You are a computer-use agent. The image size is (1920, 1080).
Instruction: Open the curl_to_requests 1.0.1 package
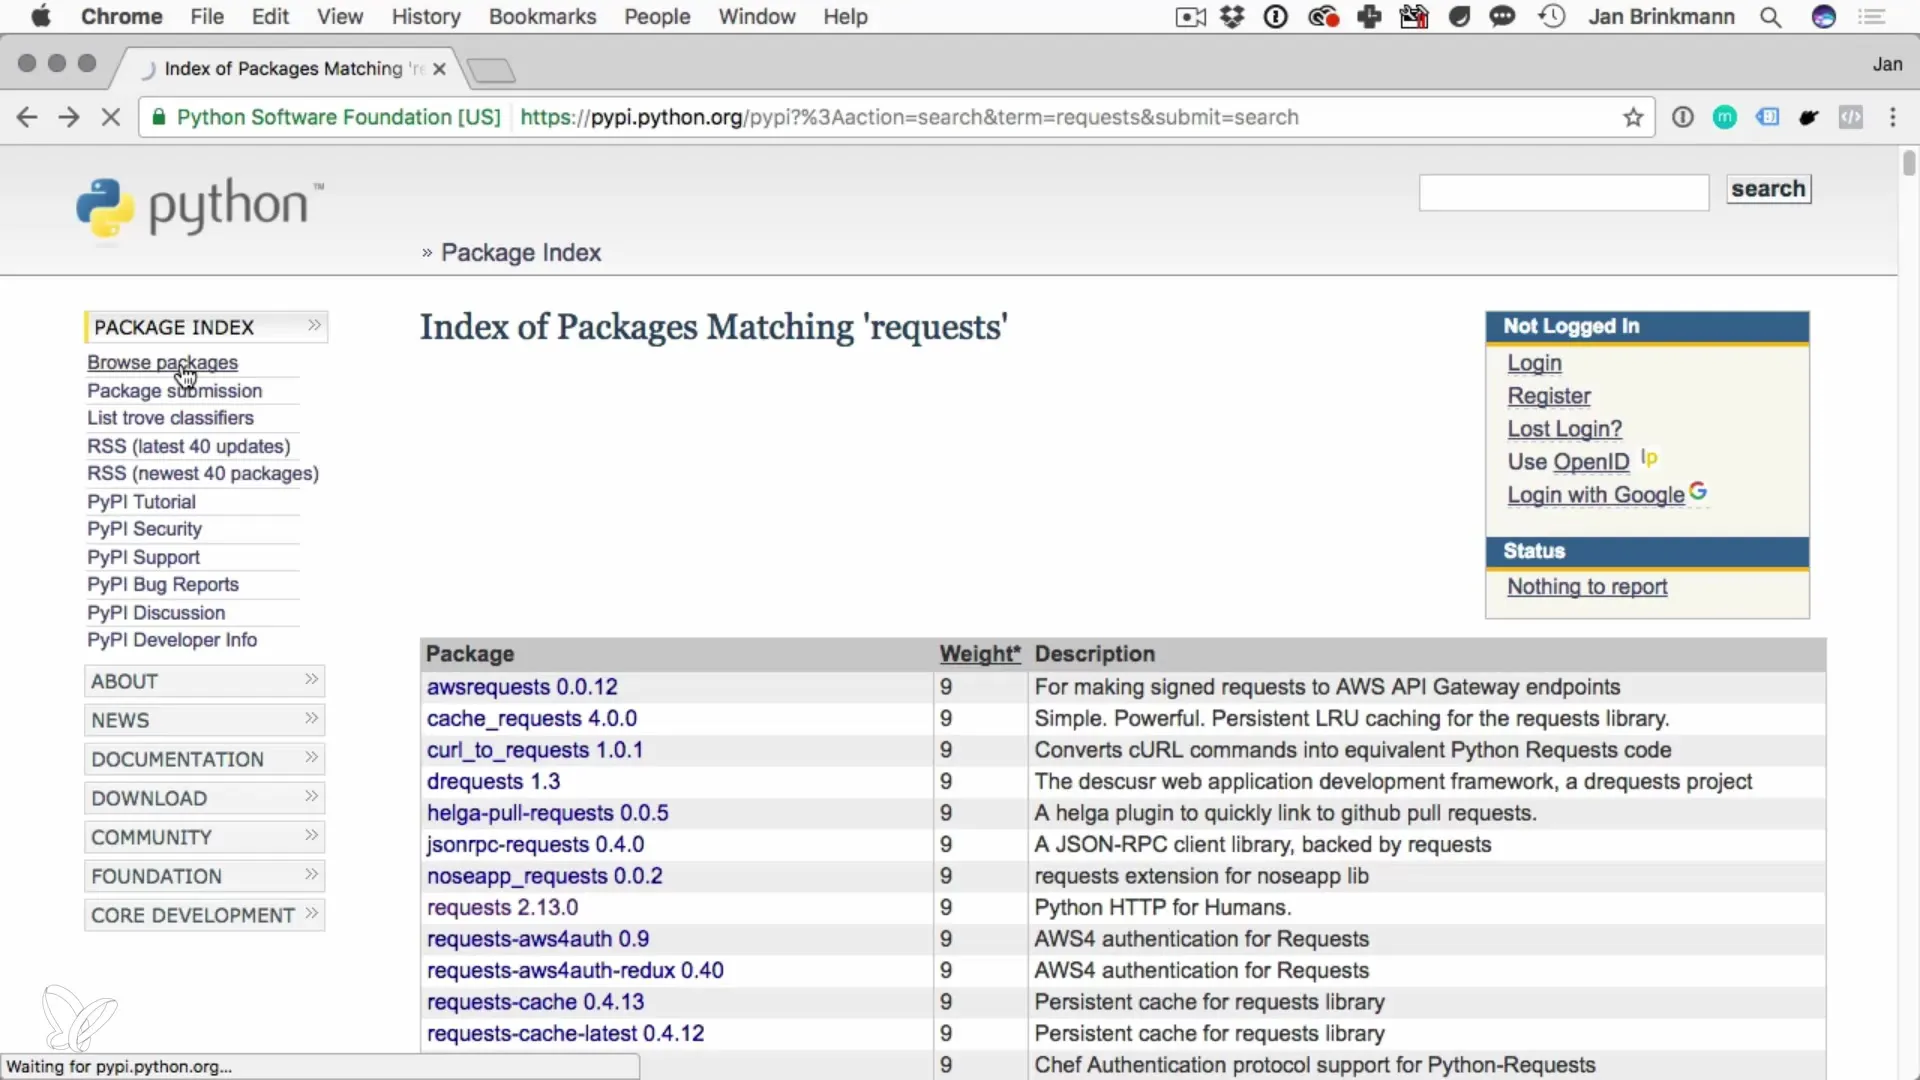[535, 750]
